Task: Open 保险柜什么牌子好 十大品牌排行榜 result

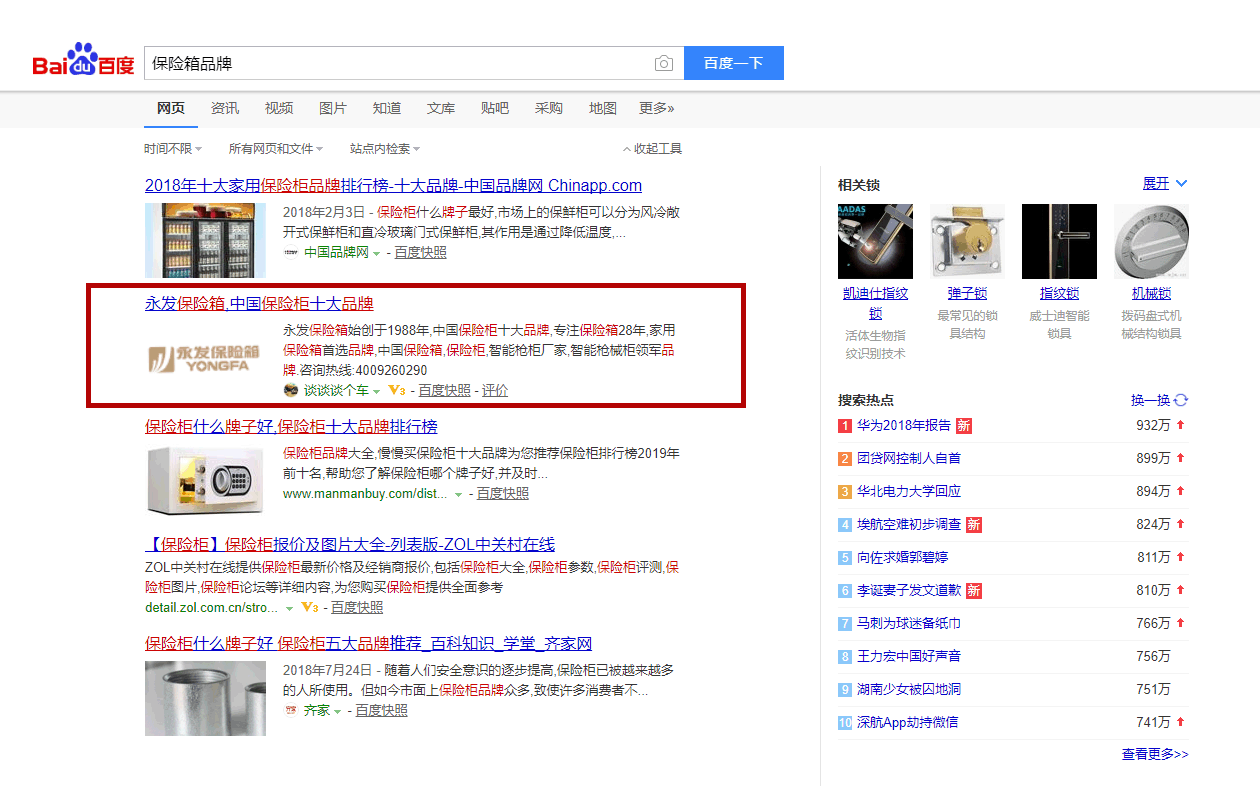Action: tap(291, 426)
